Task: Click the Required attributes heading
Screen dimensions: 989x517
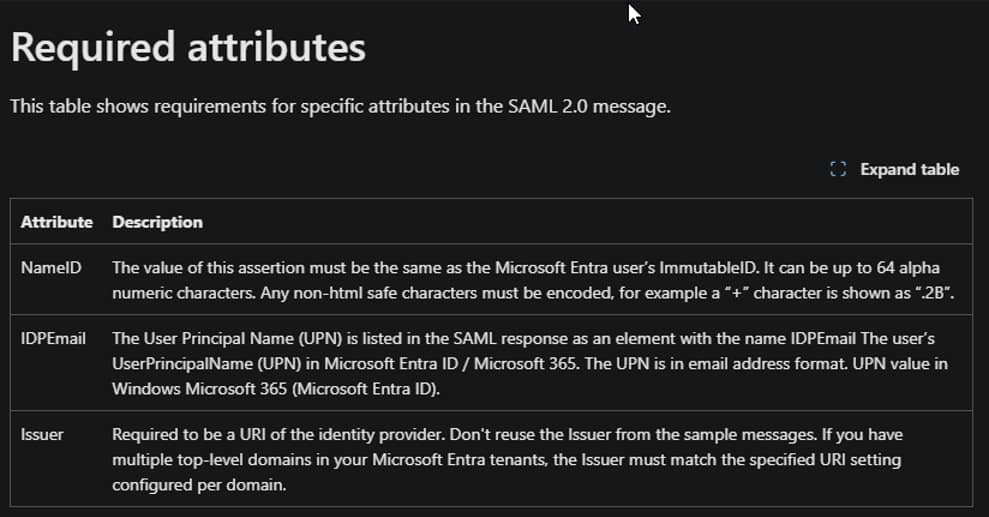Action: tap(188, 48)
